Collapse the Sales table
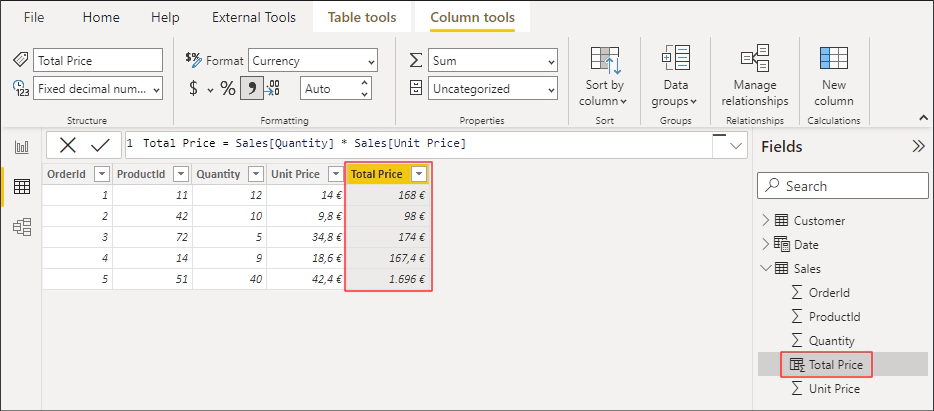934x411 pixels. tap(766, 269)
